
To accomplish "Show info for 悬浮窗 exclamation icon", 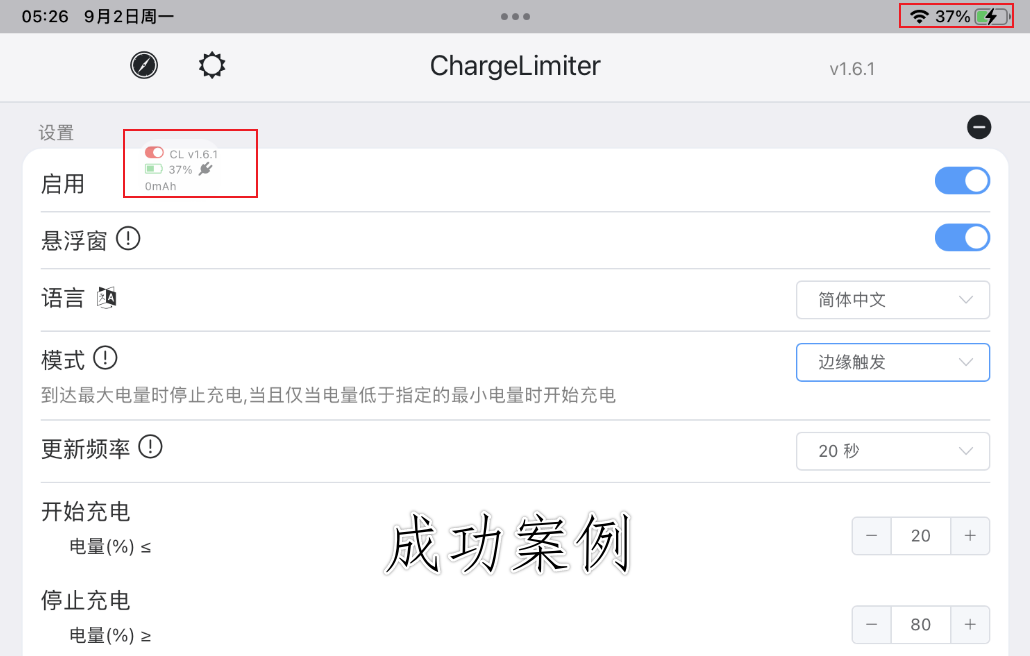I will click(x=128, y=238).
